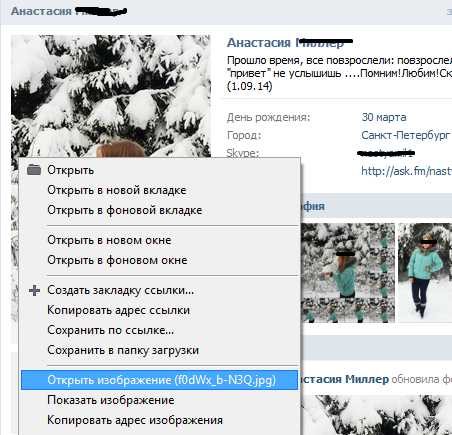Image resolution: width=452 pixels, height=435 pixels.
Task: Click the Город: label
Action: click(244, 135)
